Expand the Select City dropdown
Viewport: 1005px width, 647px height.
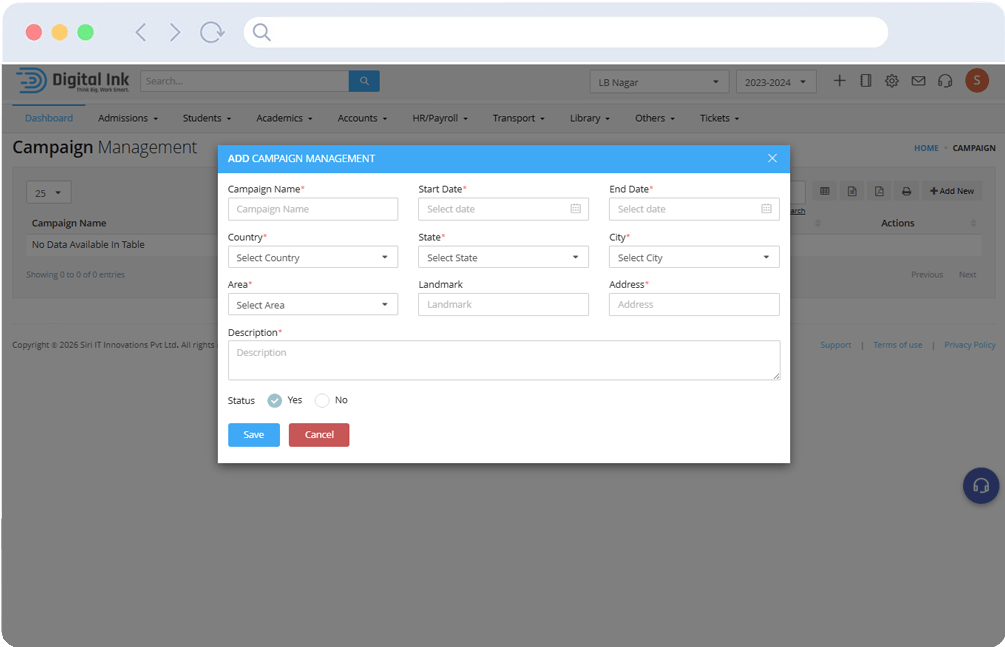(x=694, y=257)
